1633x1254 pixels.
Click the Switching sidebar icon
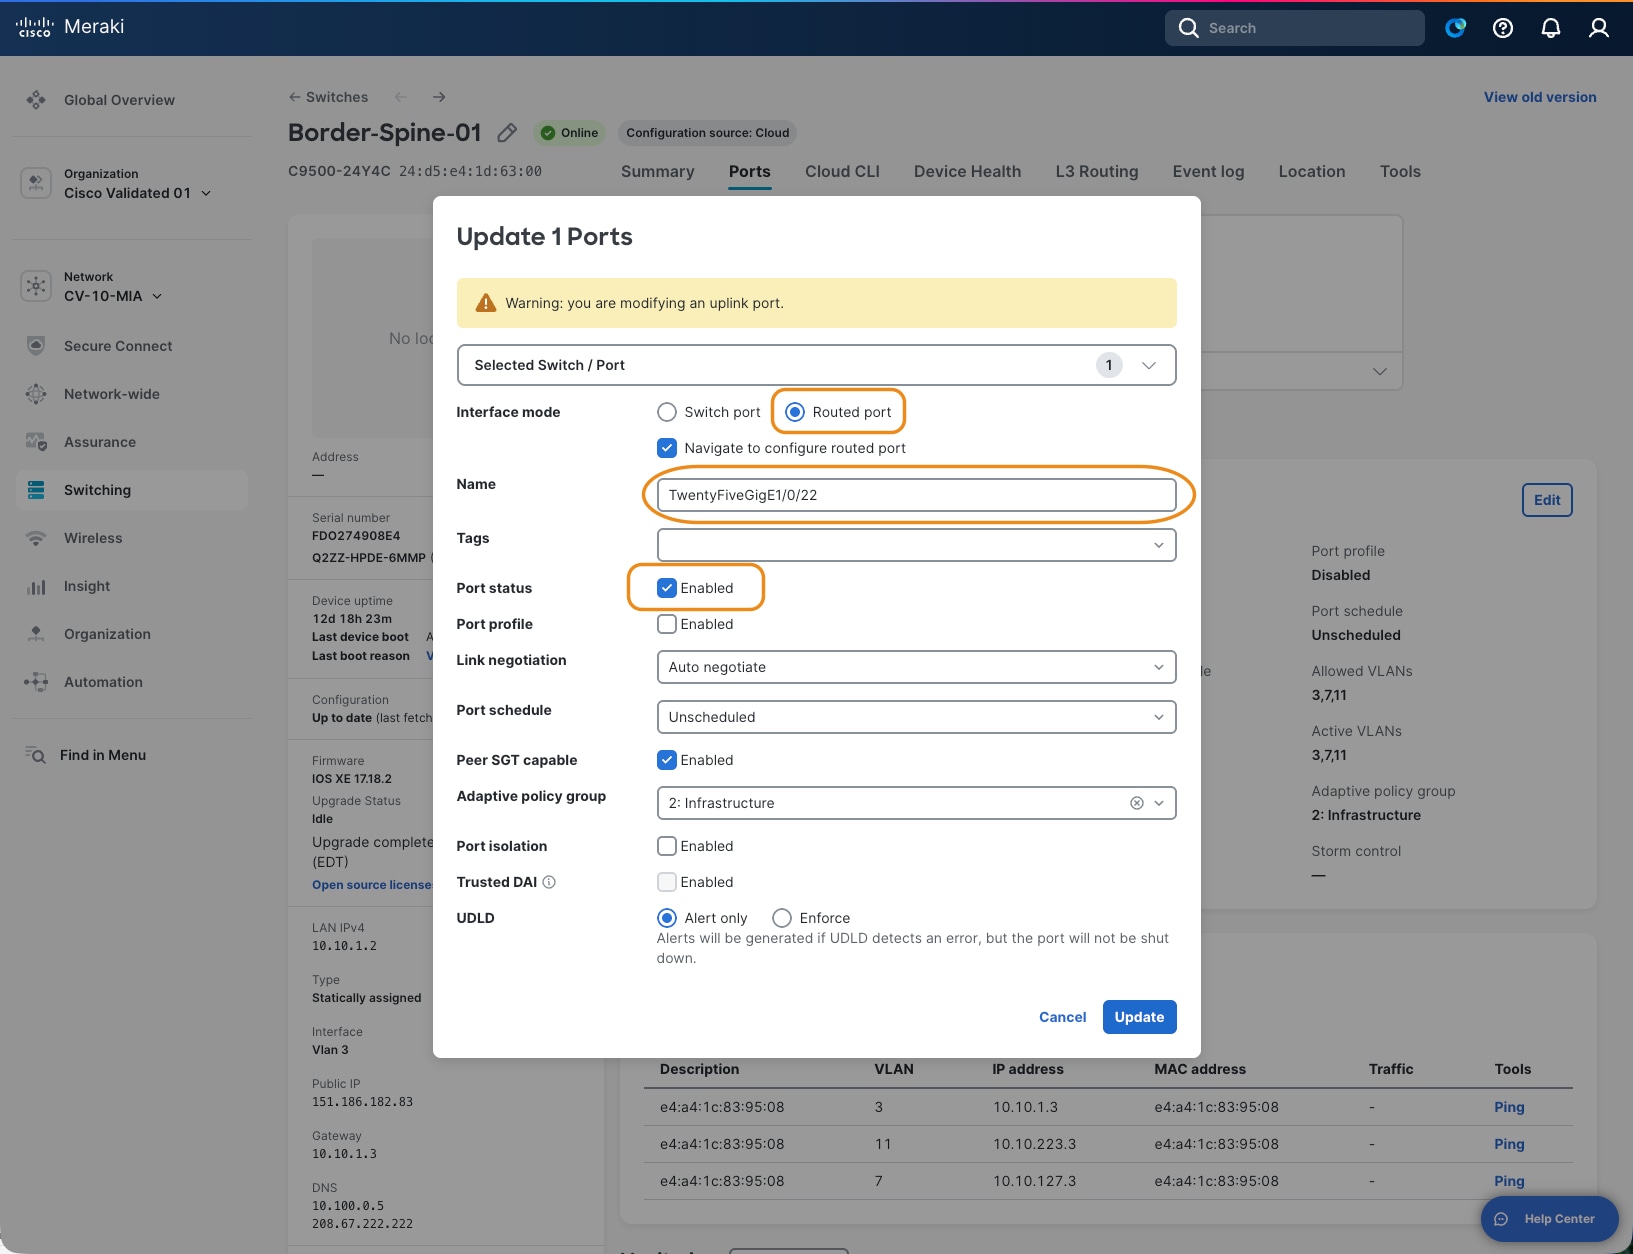coord(36,490)
